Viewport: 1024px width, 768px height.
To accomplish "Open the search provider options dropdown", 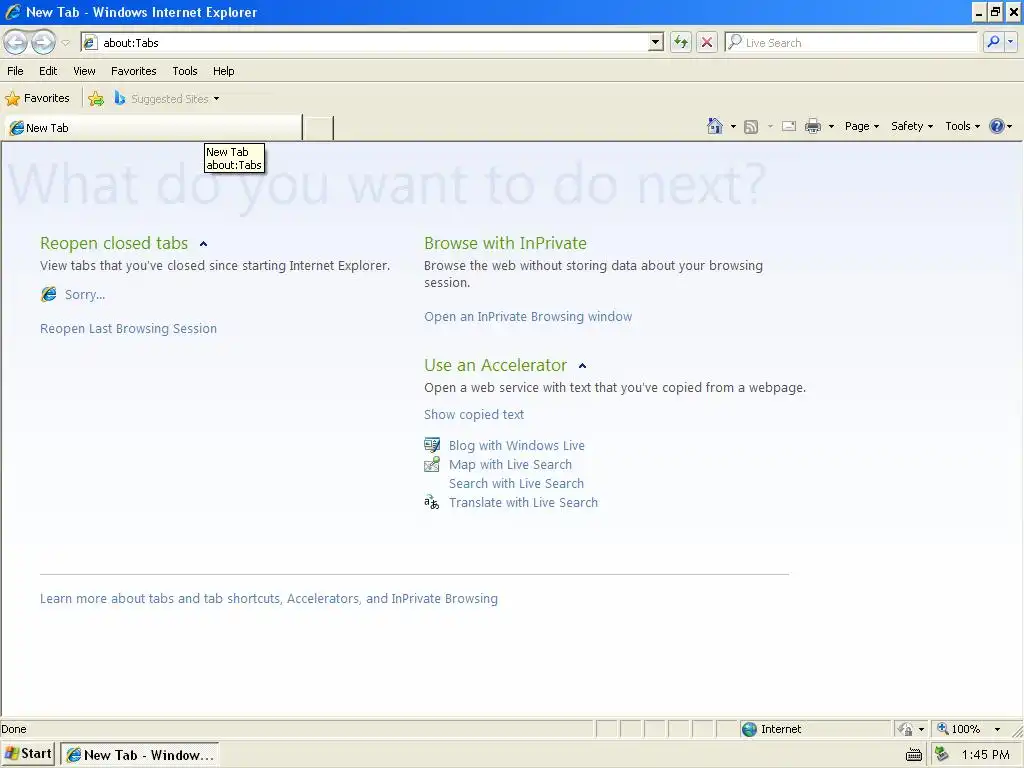I will 1010,42.
